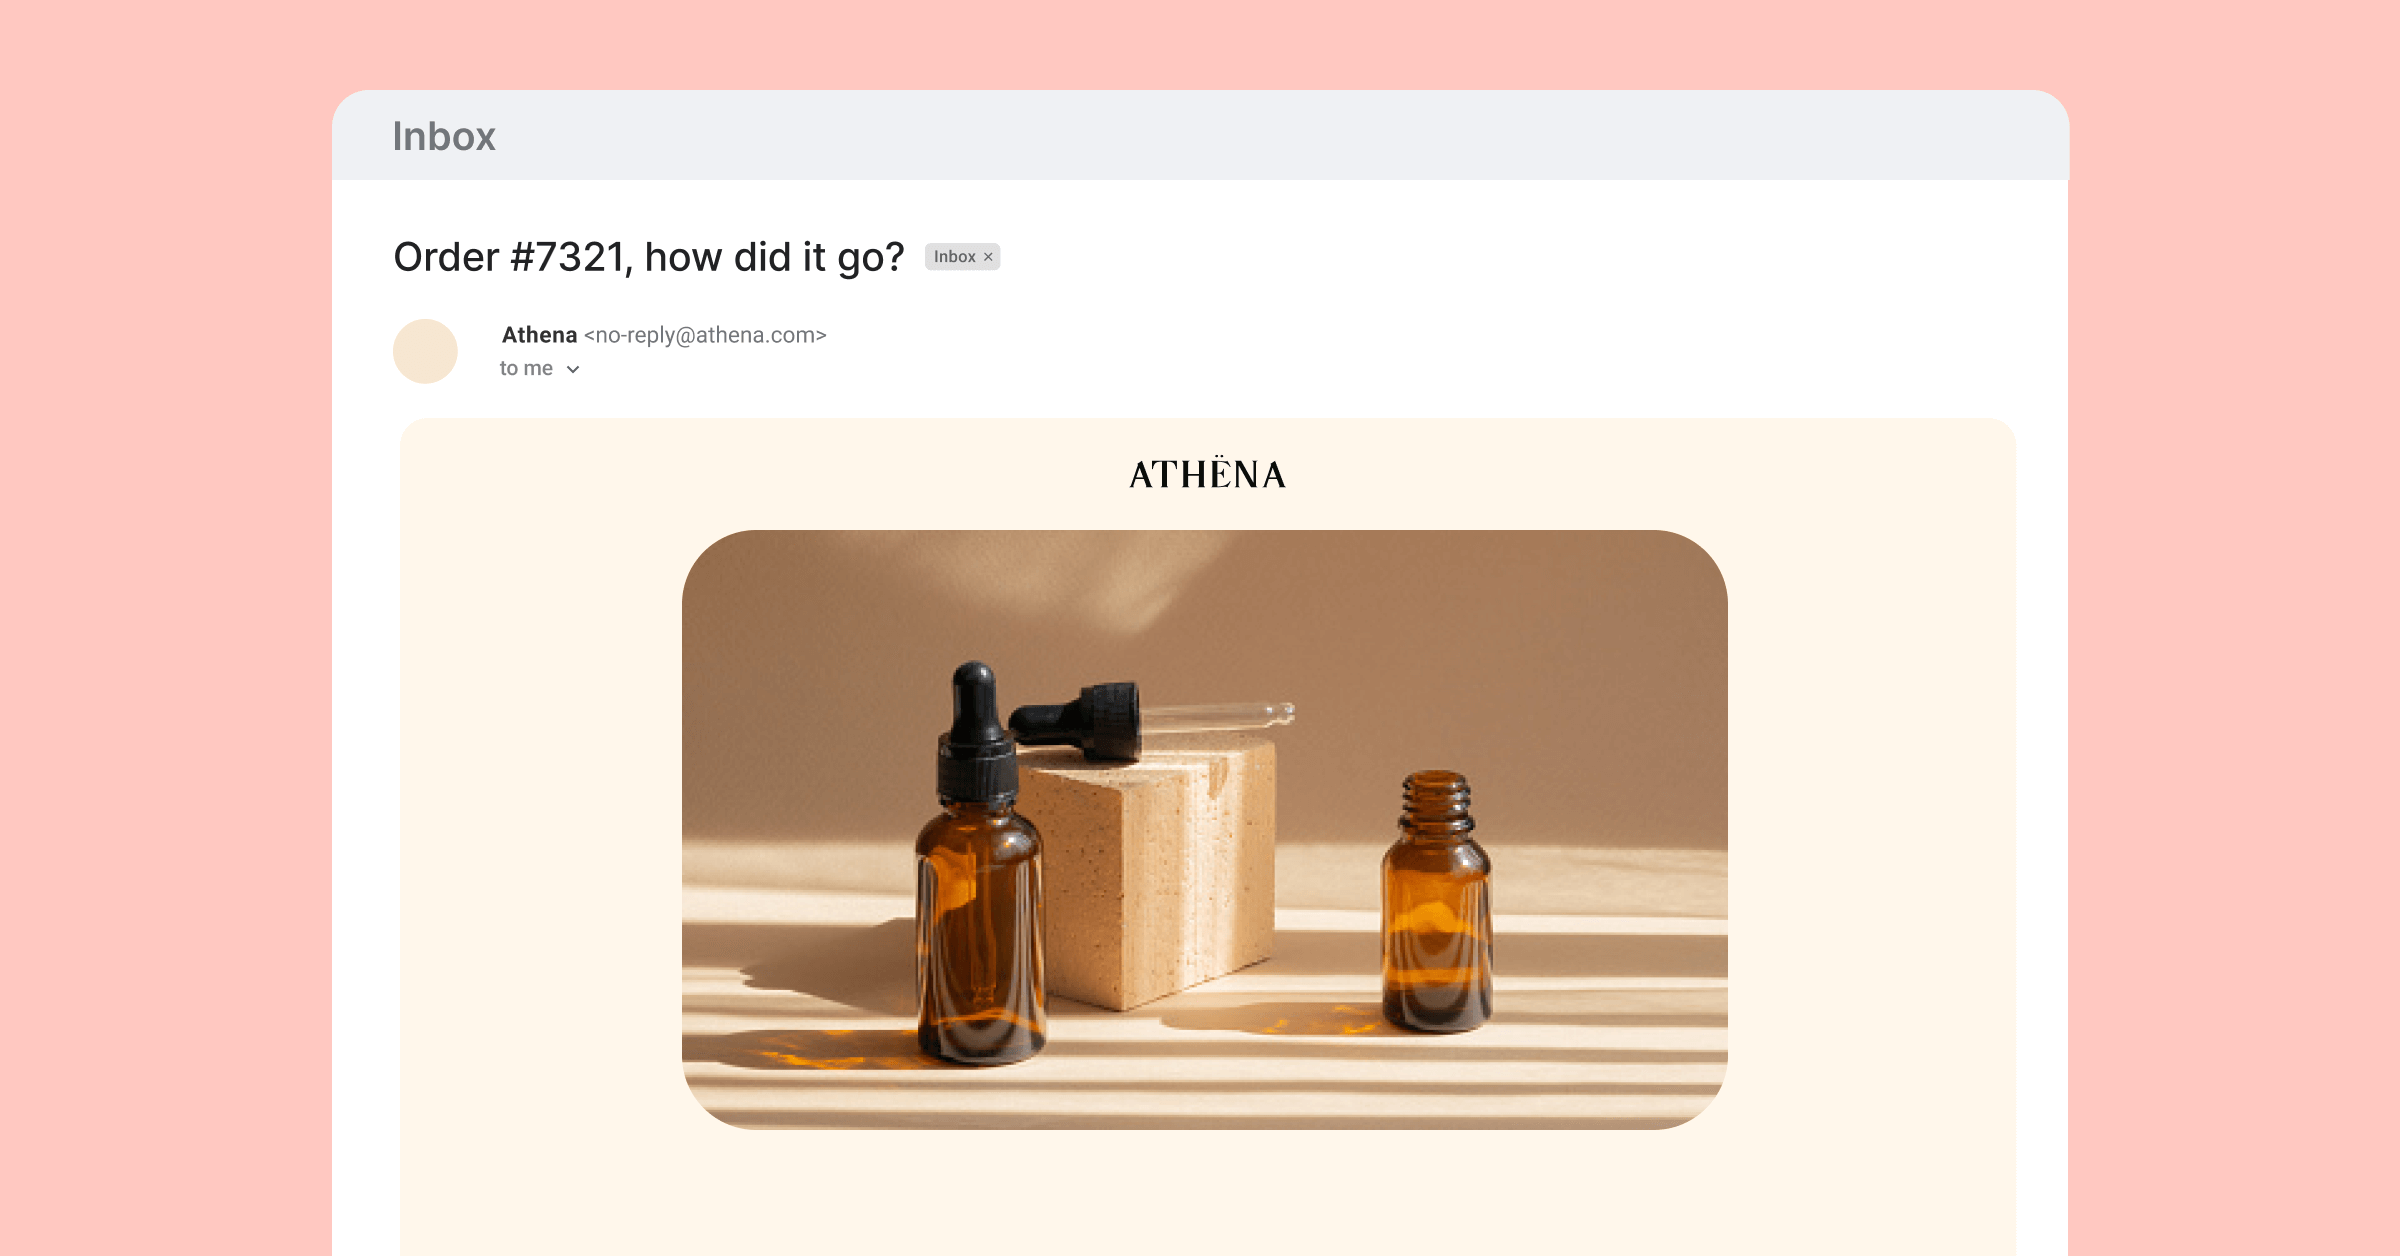Open the sender's round beige avatar
Image resolution: width=2400 pixels, height=1256 pixels.
tap(425, 351)
